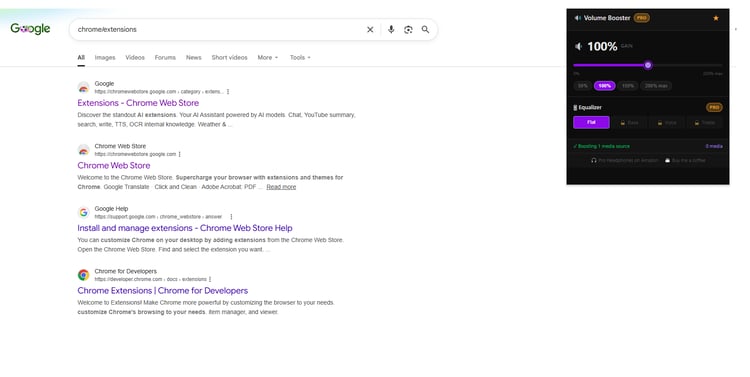Click the locked Treble equalizer preset
750x377 pixels.
705,122
